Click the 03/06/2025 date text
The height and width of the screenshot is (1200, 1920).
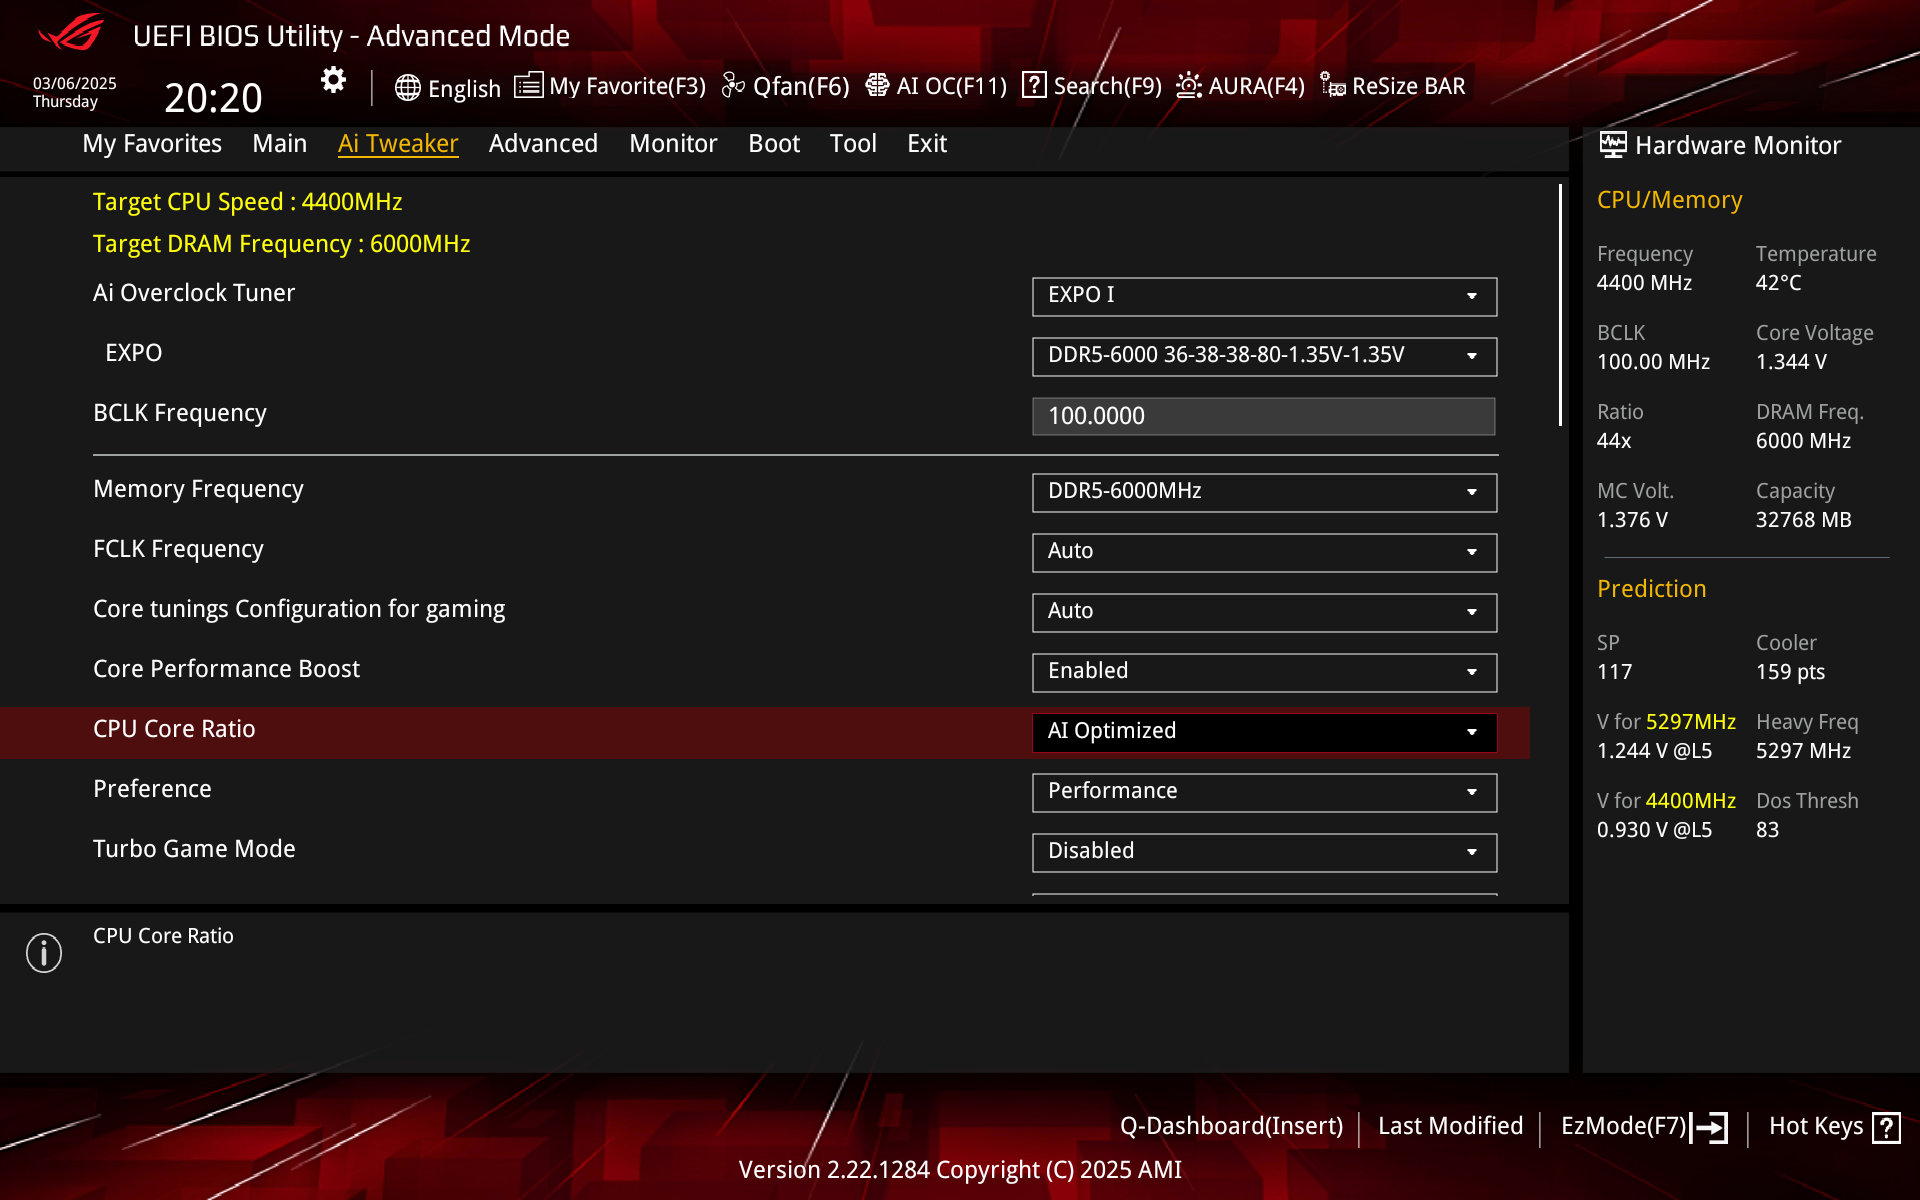pos(75,84)
